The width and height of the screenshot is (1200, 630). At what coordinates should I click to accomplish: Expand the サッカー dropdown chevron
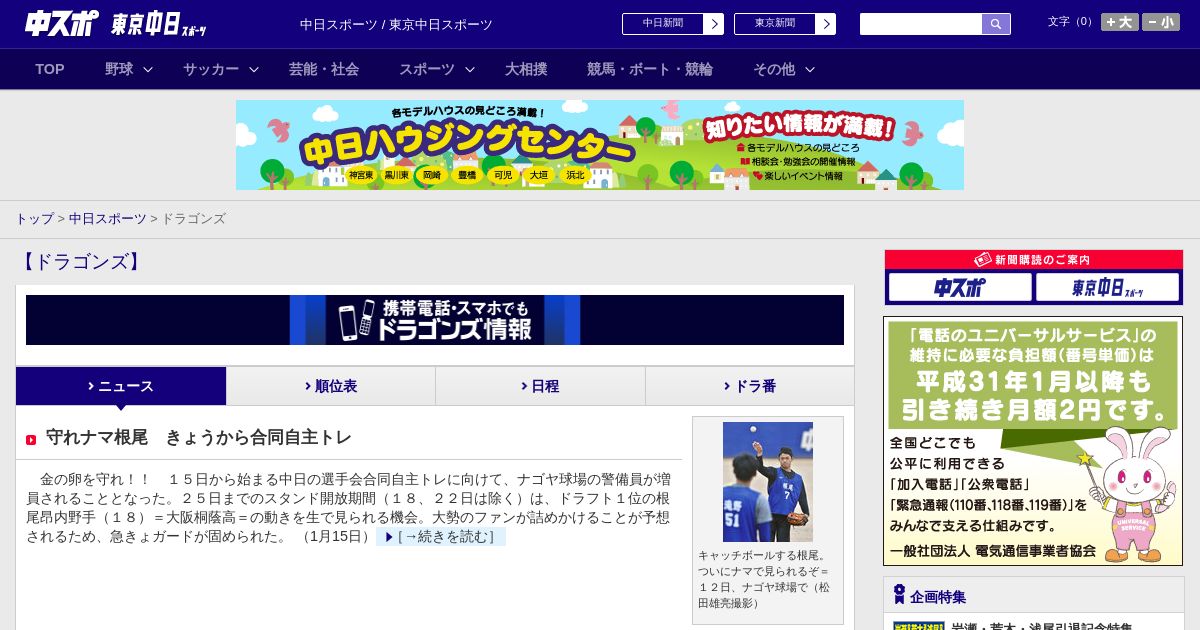coord(254,69)
